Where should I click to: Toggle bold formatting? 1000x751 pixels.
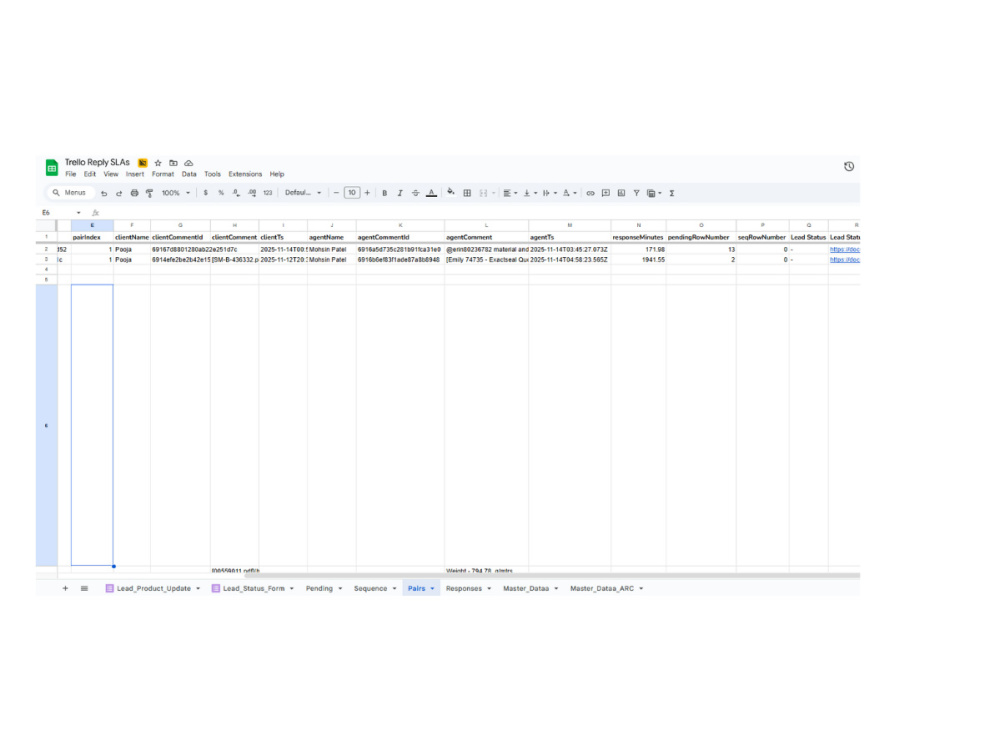[385, 193]
